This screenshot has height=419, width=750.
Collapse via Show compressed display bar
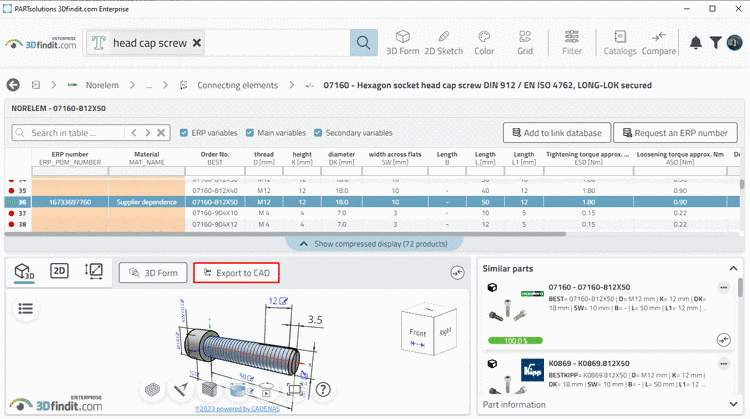[375, 244]
